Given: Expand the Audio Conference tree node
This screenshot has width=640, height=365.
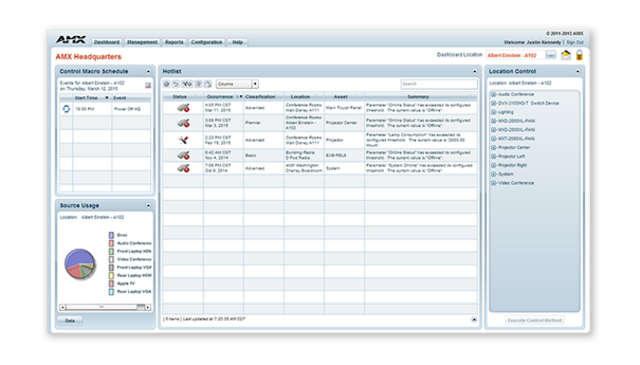Looking at the screenshot, I should [493, 94].
